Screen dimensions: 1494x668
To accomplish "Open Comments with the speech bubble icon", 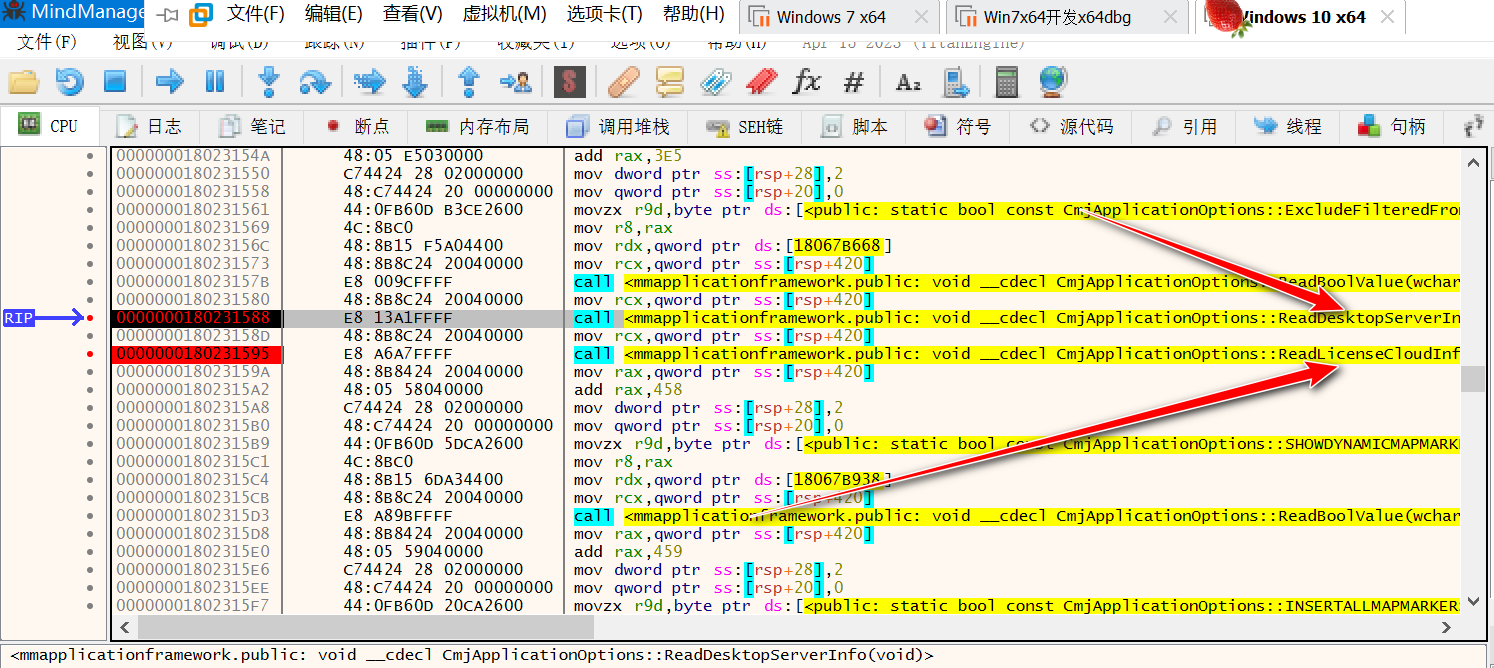I will (x=669, y=82).
